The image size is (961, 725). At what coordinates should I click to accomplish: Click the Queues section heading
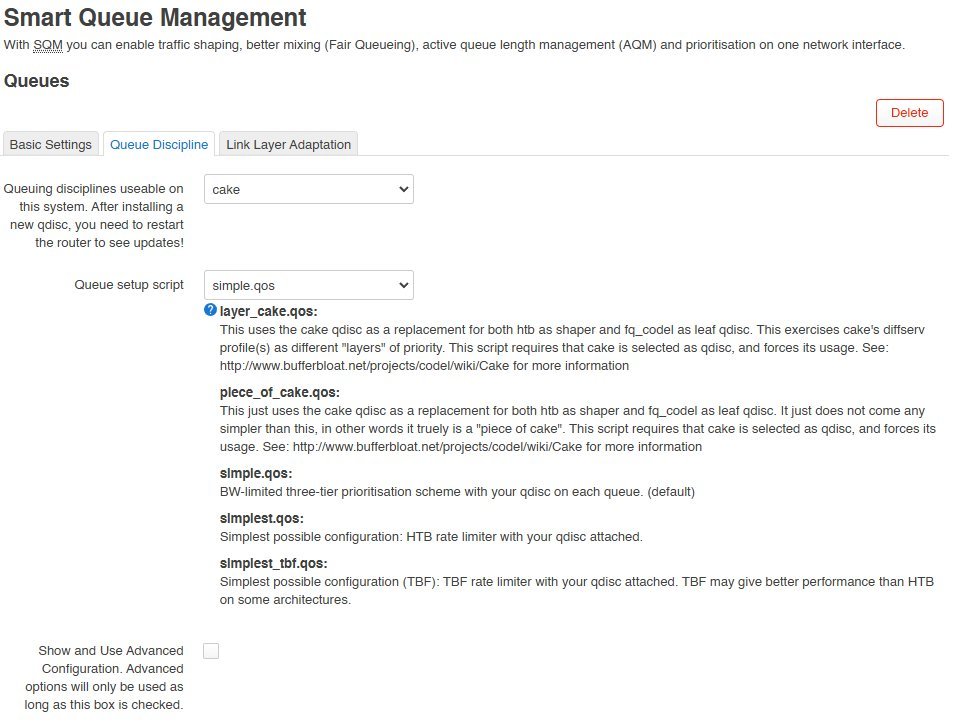click(x=37, y=81)
